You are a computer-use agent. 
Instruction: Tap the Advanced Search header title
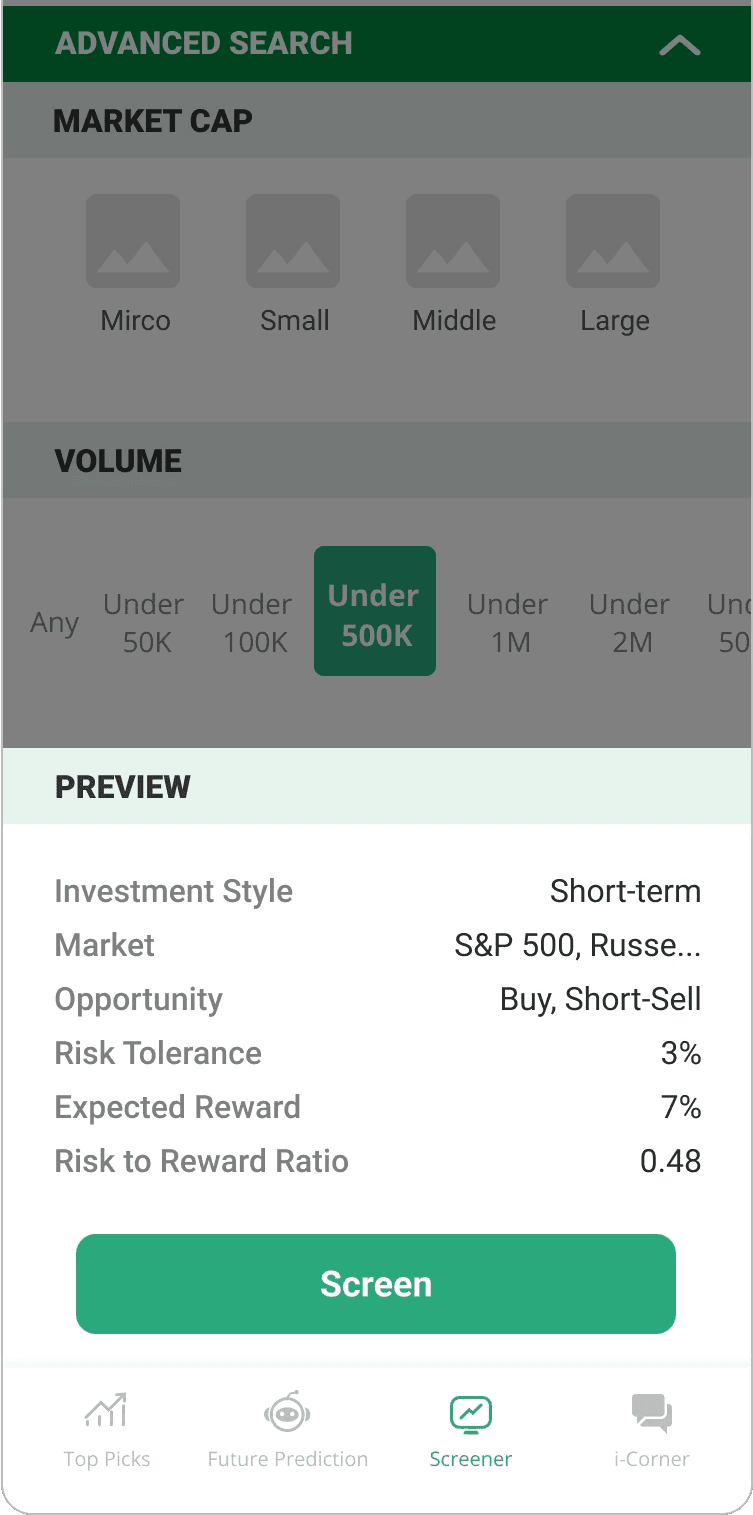coord(204,43)
